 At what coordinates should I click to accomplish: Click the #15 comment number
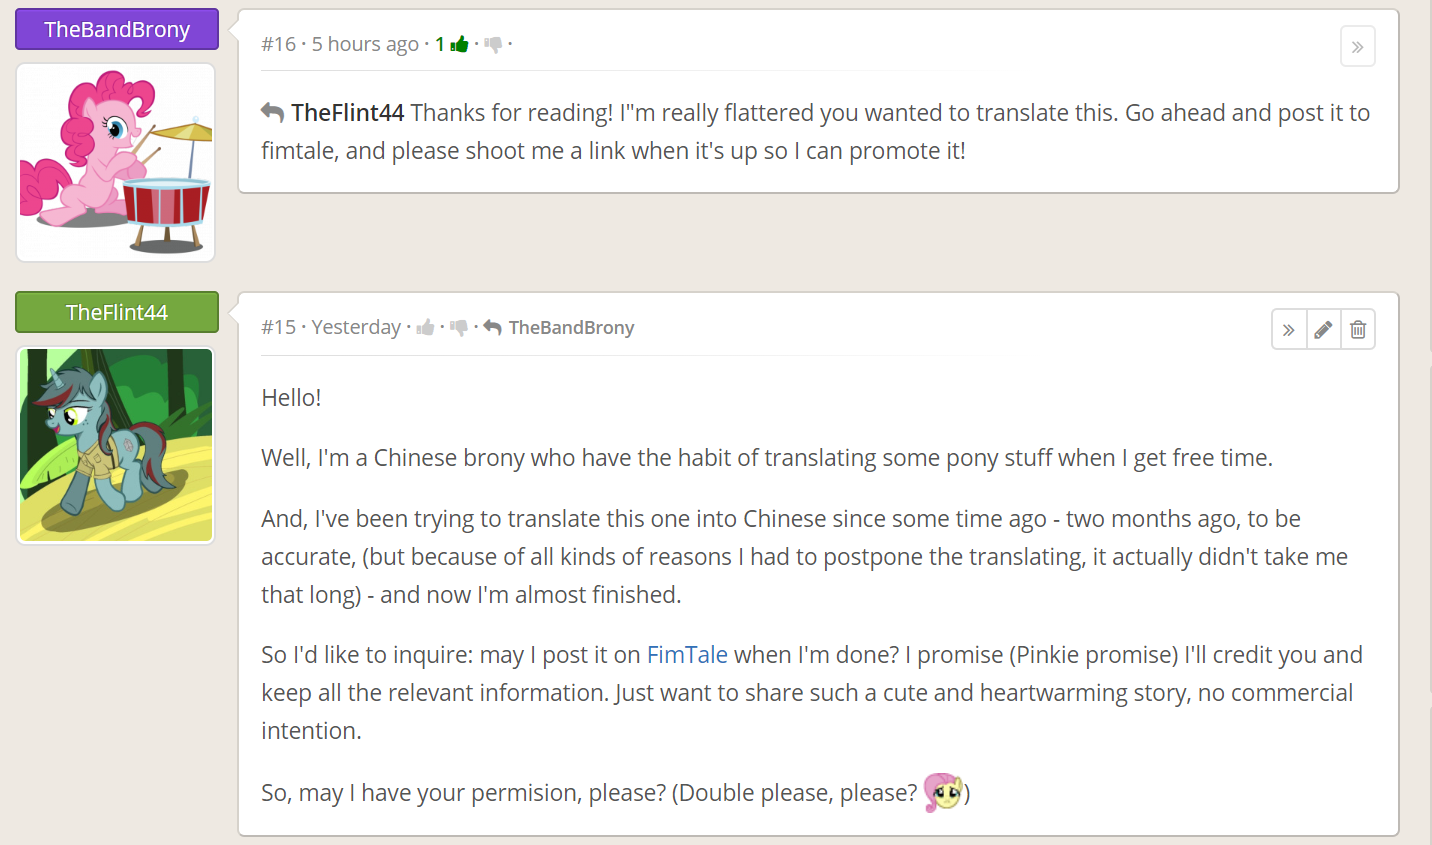point(279,327)
